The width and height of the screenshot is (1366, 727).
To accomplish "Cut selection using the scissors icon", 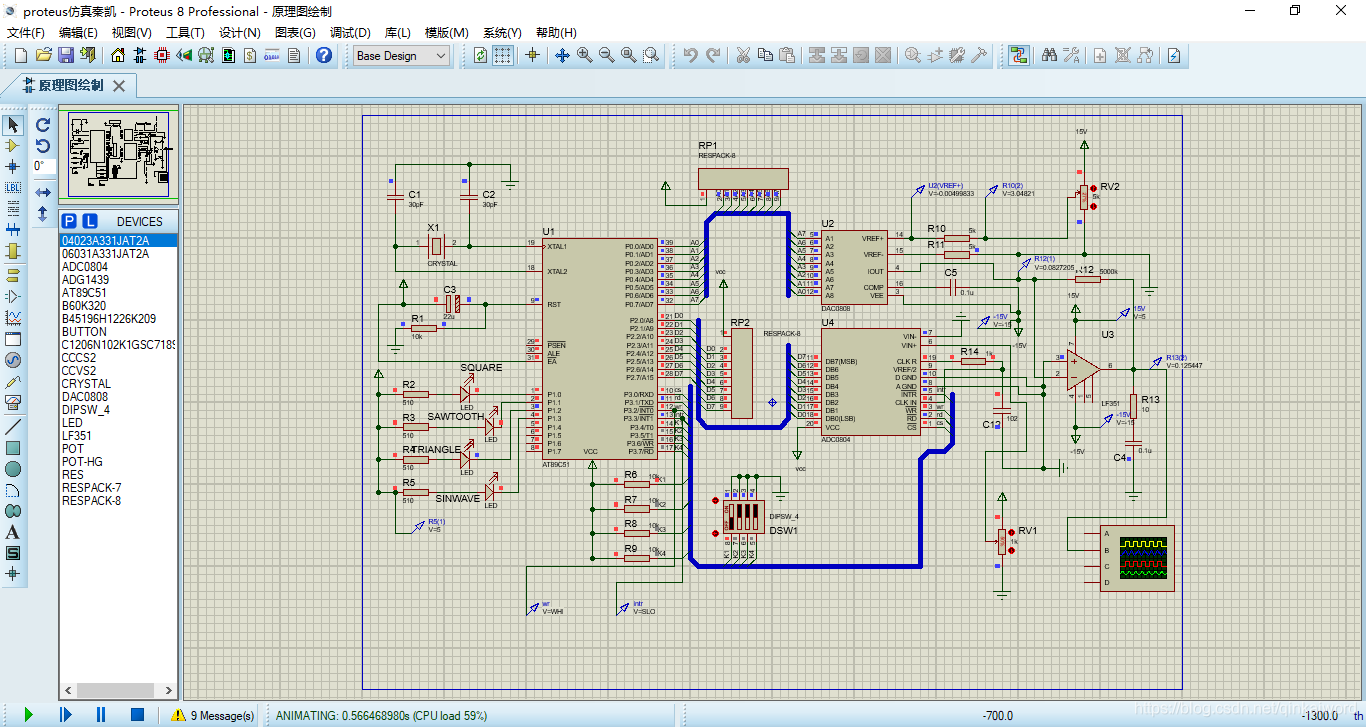I will pos(743,56).
